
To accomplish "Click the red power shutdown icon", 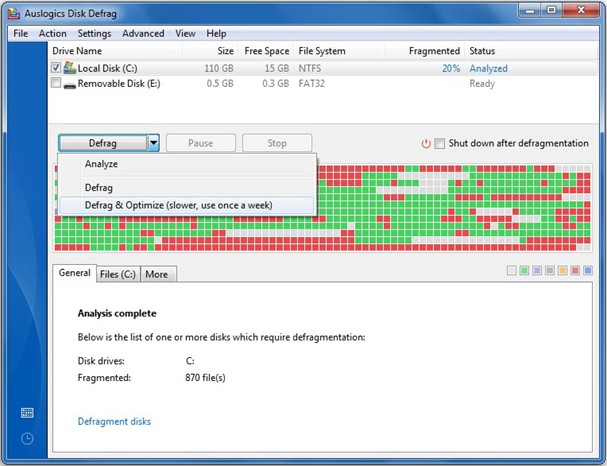I will pyautogui.click(x=426, y=144).
